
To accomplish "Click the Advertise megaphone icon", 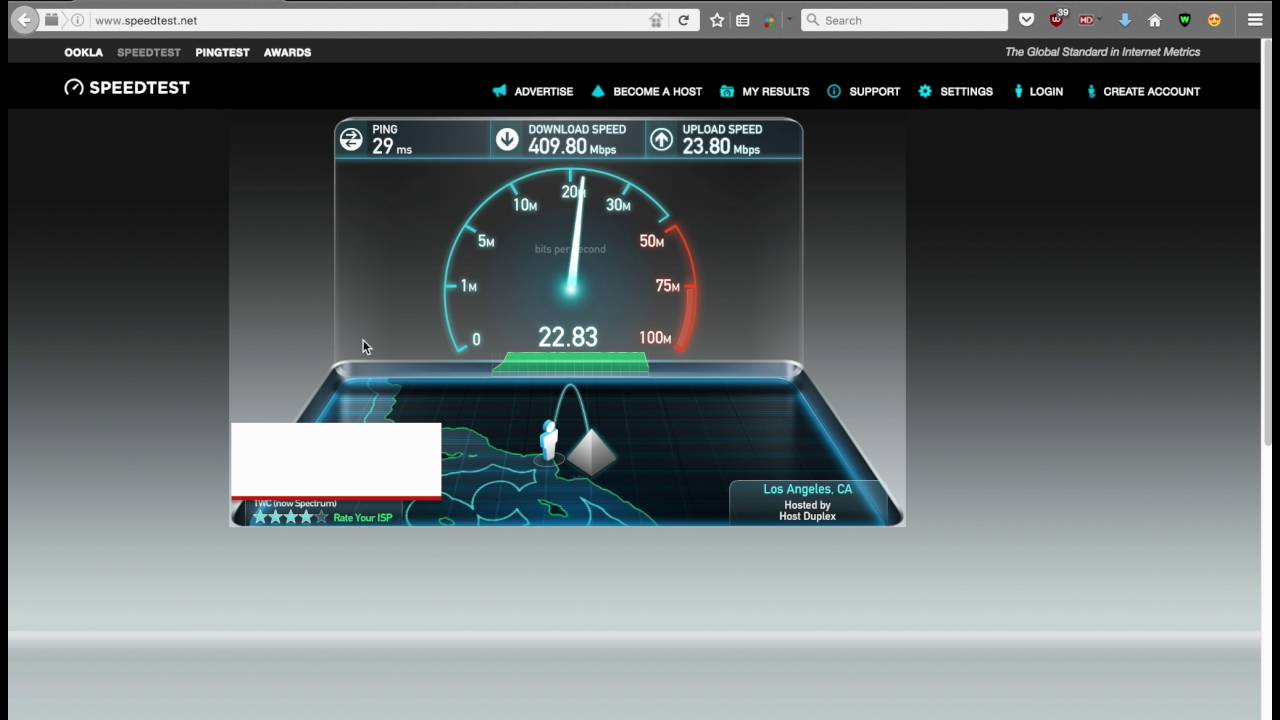I will (500, 91).
